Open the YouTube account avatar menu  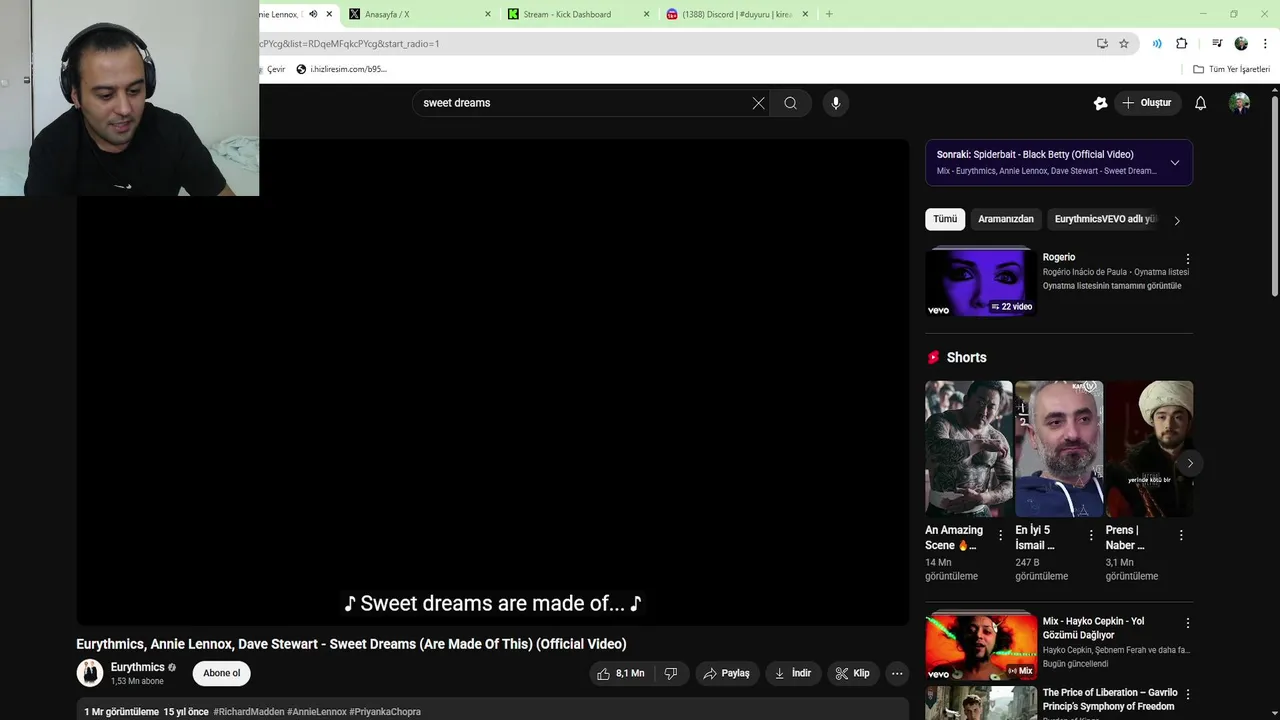1239,103
